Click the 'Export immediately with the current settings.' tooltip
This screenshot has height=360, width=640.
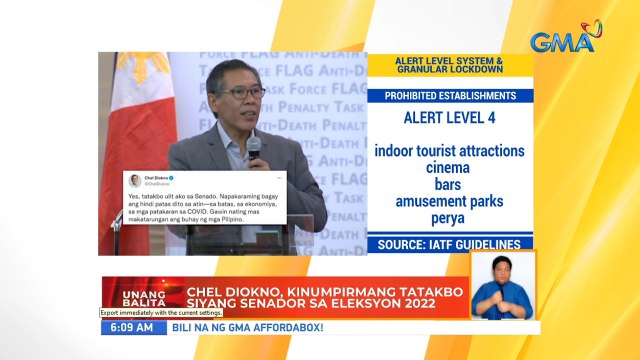162,313
